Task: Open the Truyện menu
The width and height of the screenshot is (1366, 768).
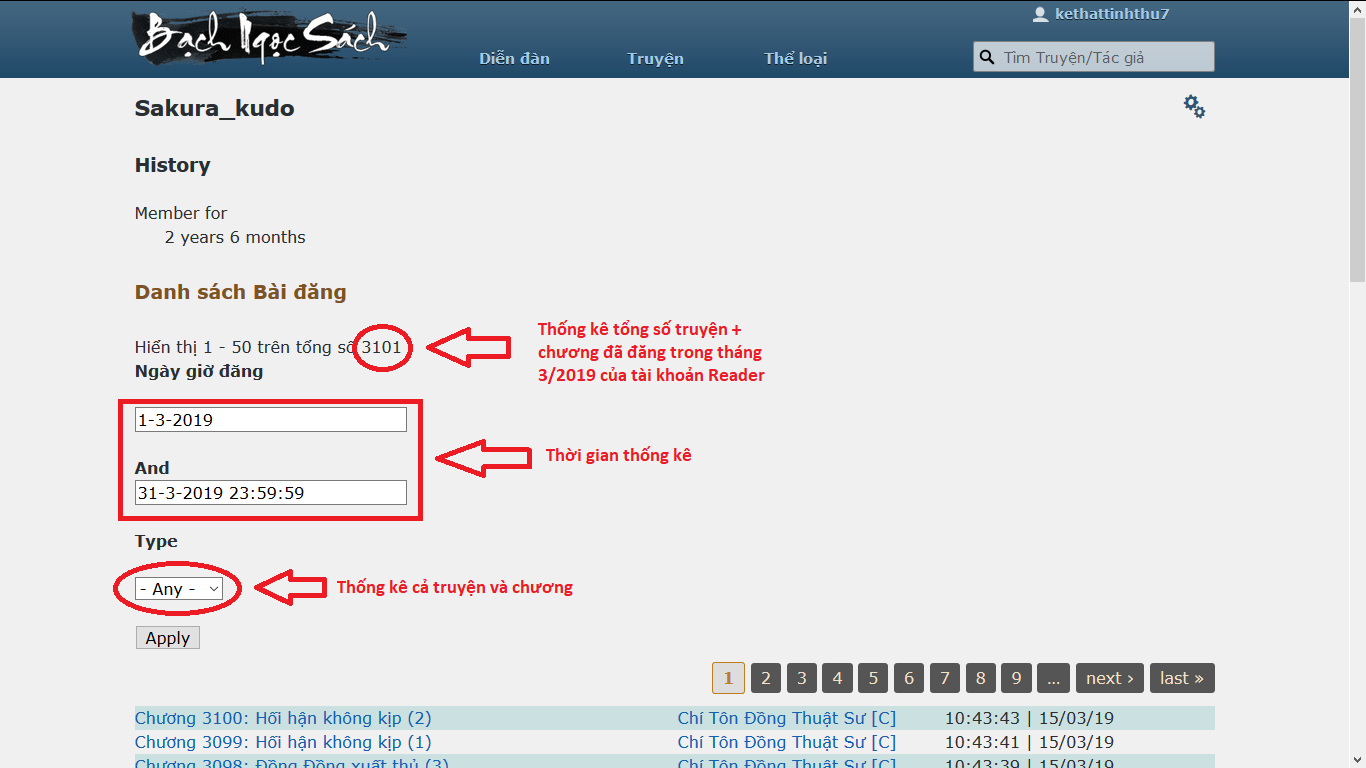Action: (655, 58)
